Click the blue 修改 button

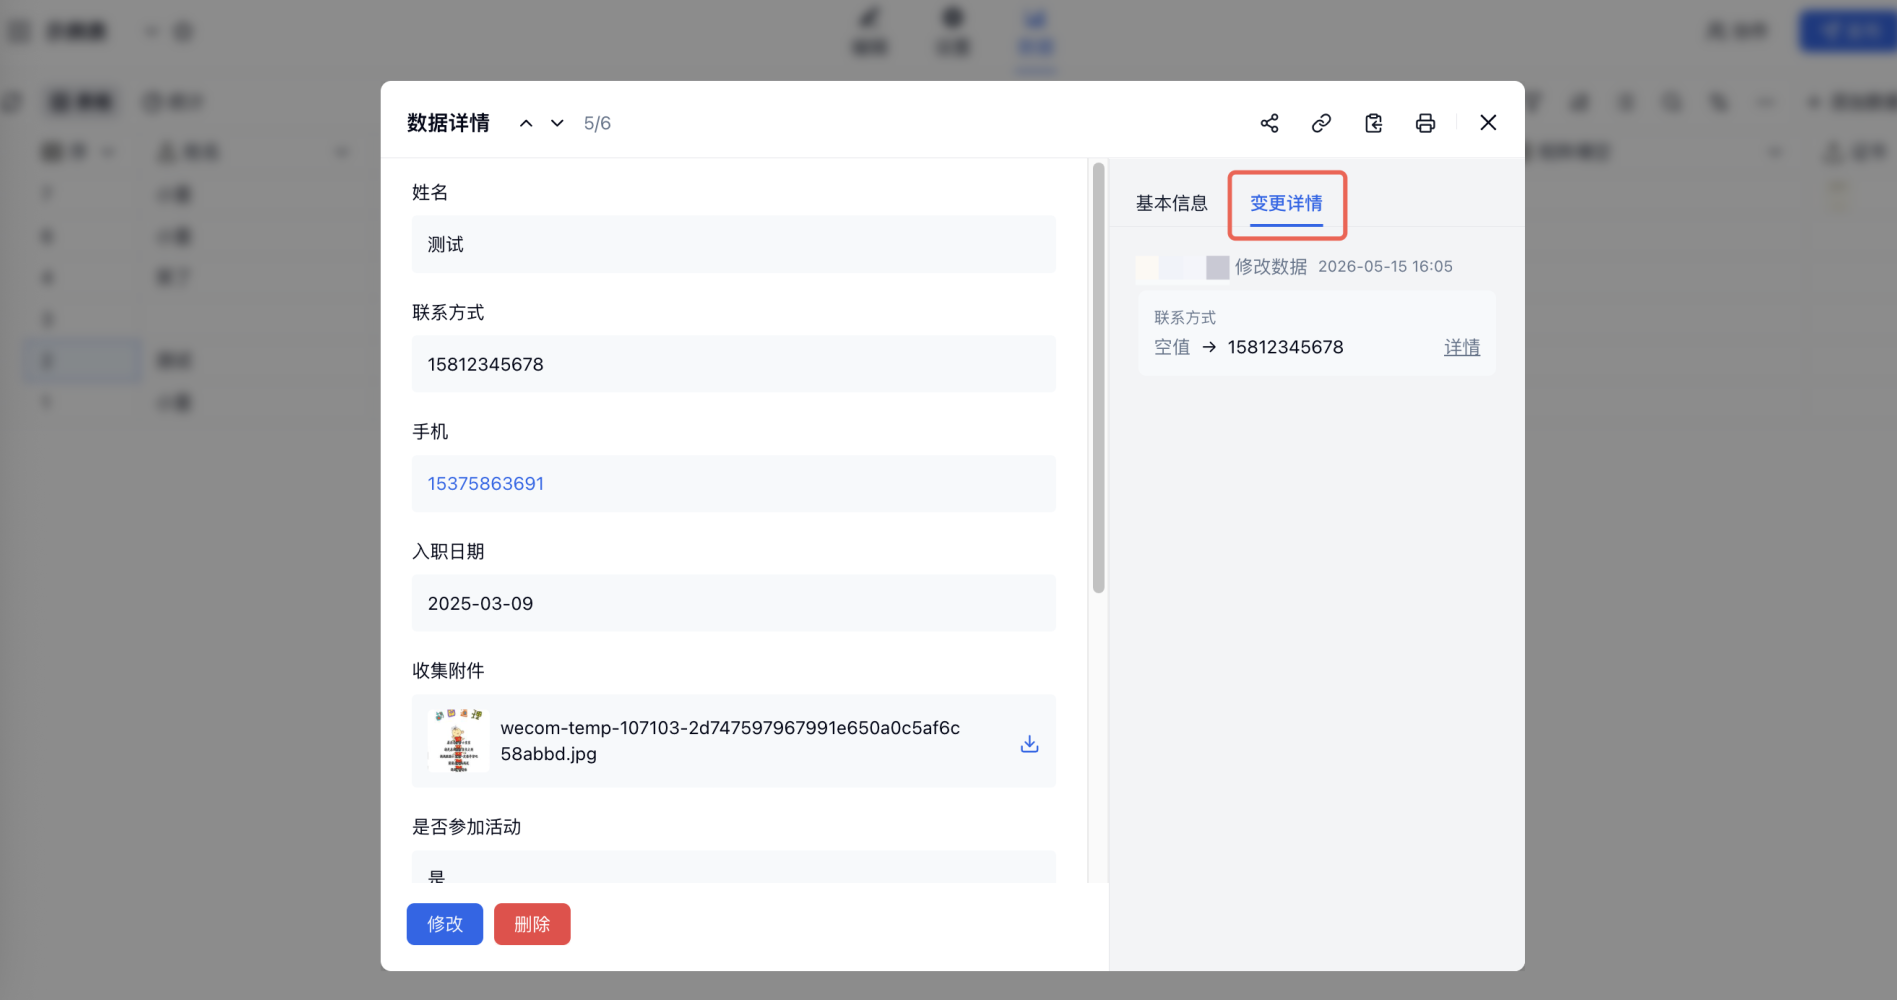click(445, 924)
